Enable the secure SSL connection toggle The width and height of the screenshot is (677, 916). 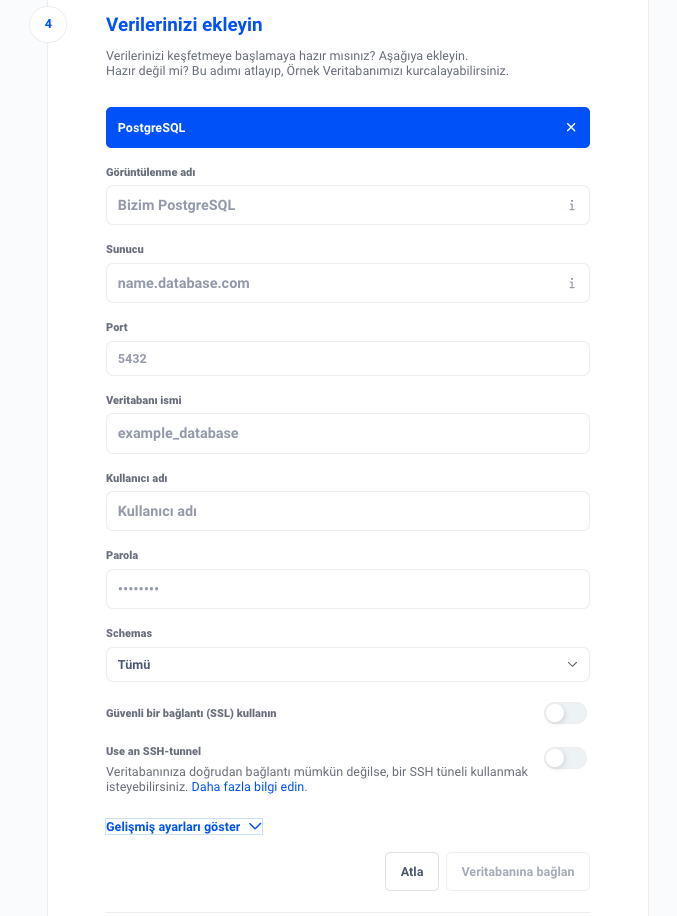pos(565,713)
